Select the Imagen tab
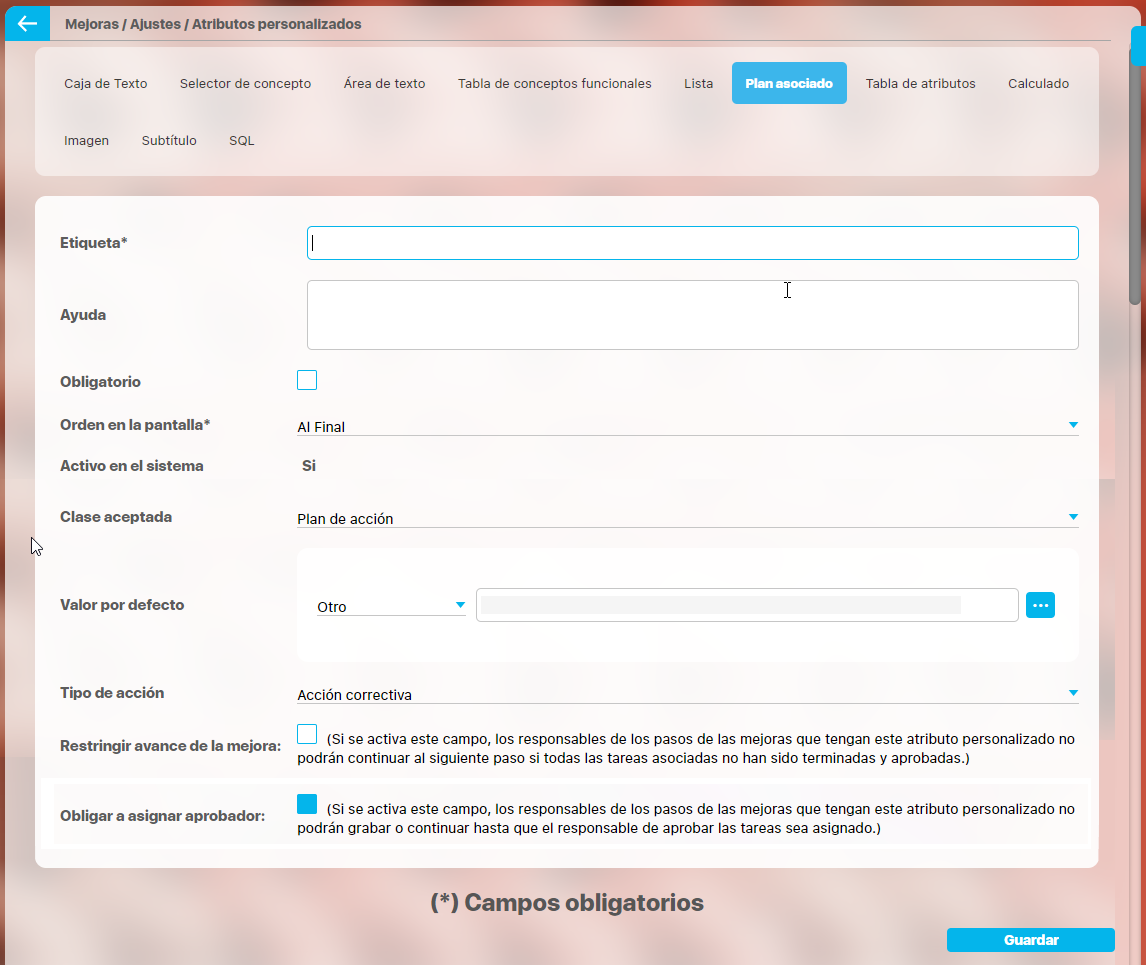 86,141
